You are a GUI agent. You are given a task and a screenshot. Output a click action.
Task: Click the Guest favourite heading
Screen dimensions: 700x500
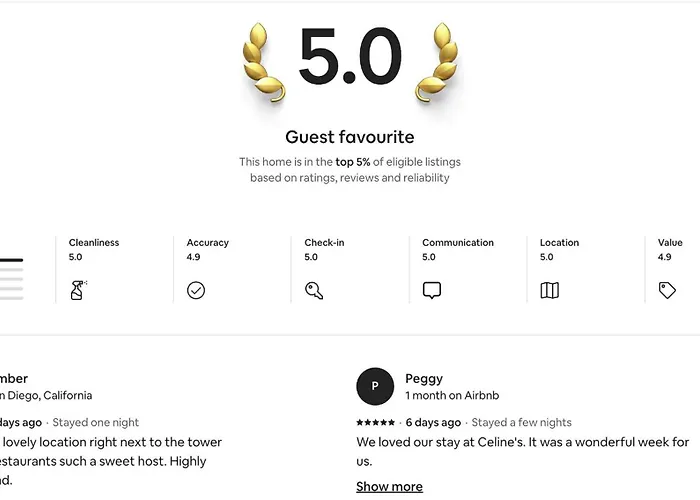point(350,137)
